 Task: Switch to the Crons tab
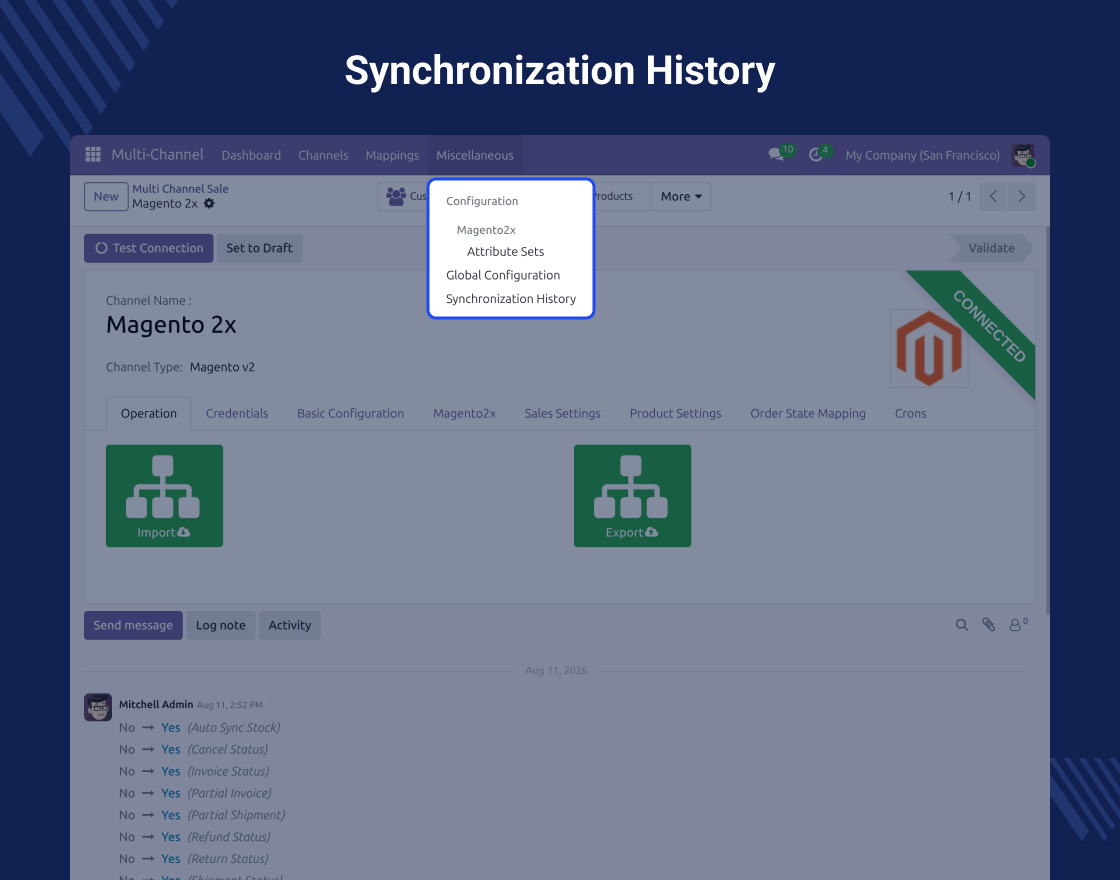910,414
